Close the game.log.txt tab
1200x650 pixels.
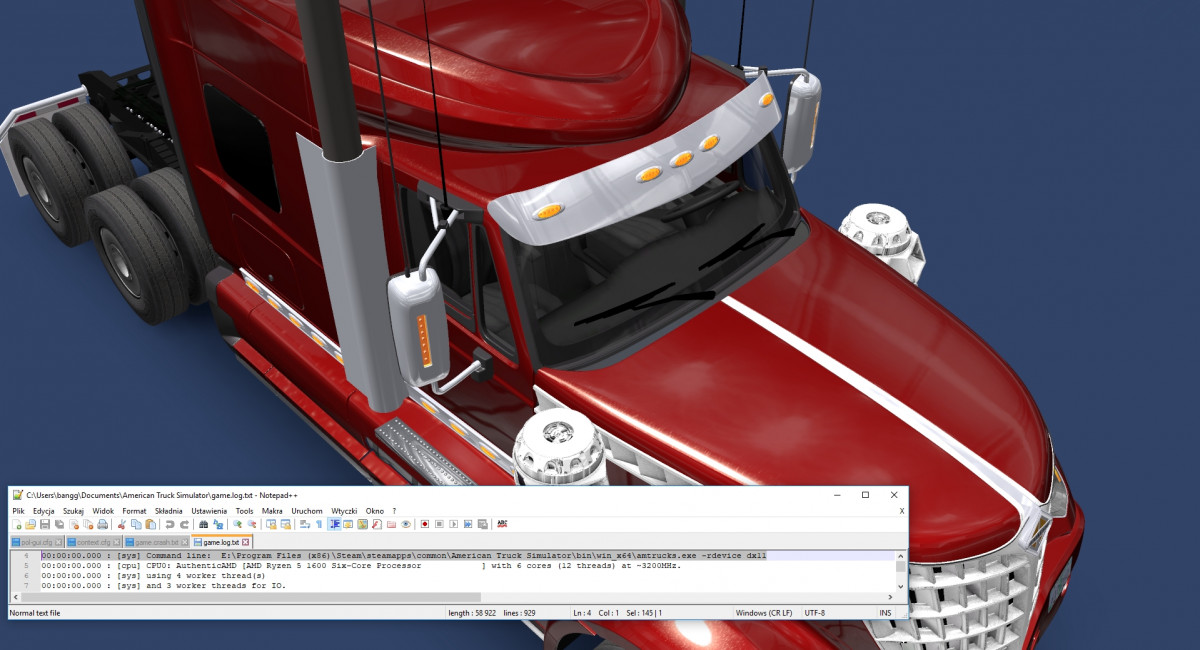click(x=245, y=542)
